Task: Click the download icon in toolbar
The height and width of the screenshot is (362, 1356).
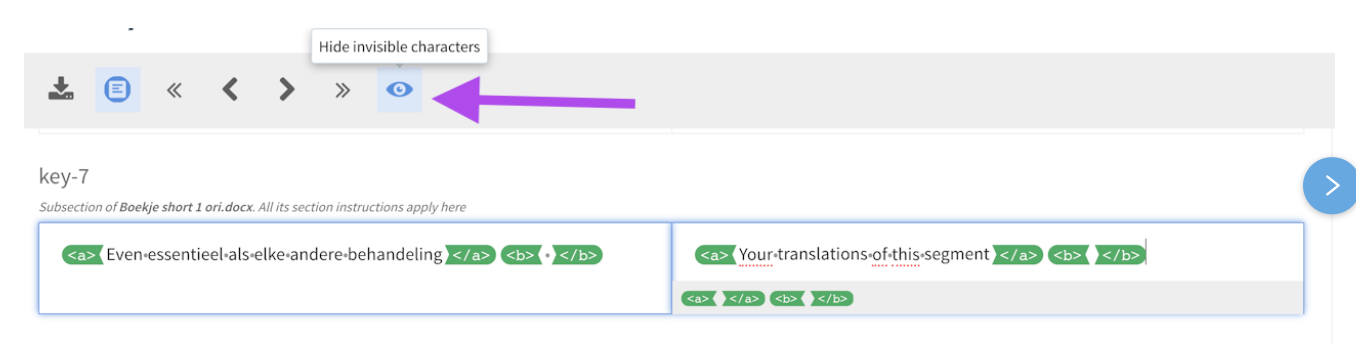Action: click(x=61, y=89)
